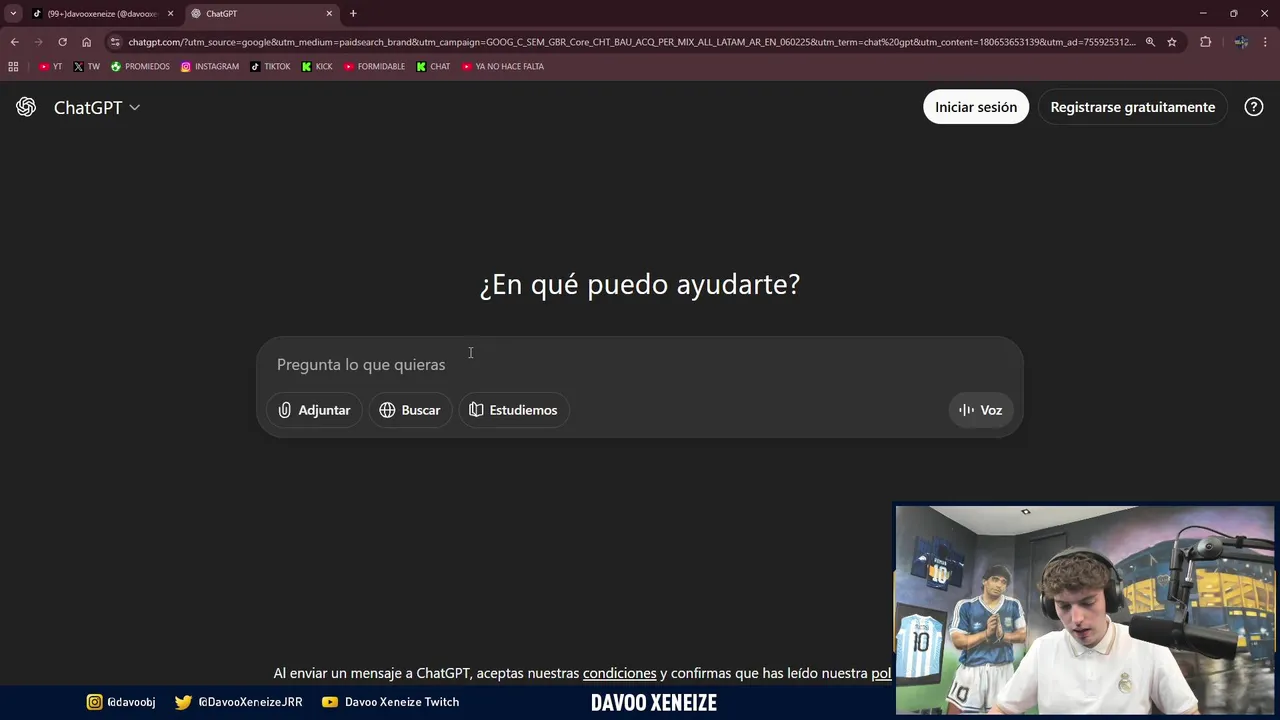Go back with browser back arrow
Image resolution: width=1280 pixels, height=720 pixels.
14,42
